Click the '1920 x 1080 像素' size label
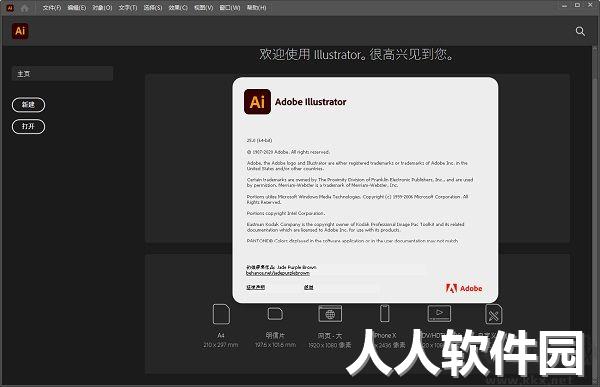The height and width of the screenshot is (387, 600). pyautogui.click(x=329, y=345)
